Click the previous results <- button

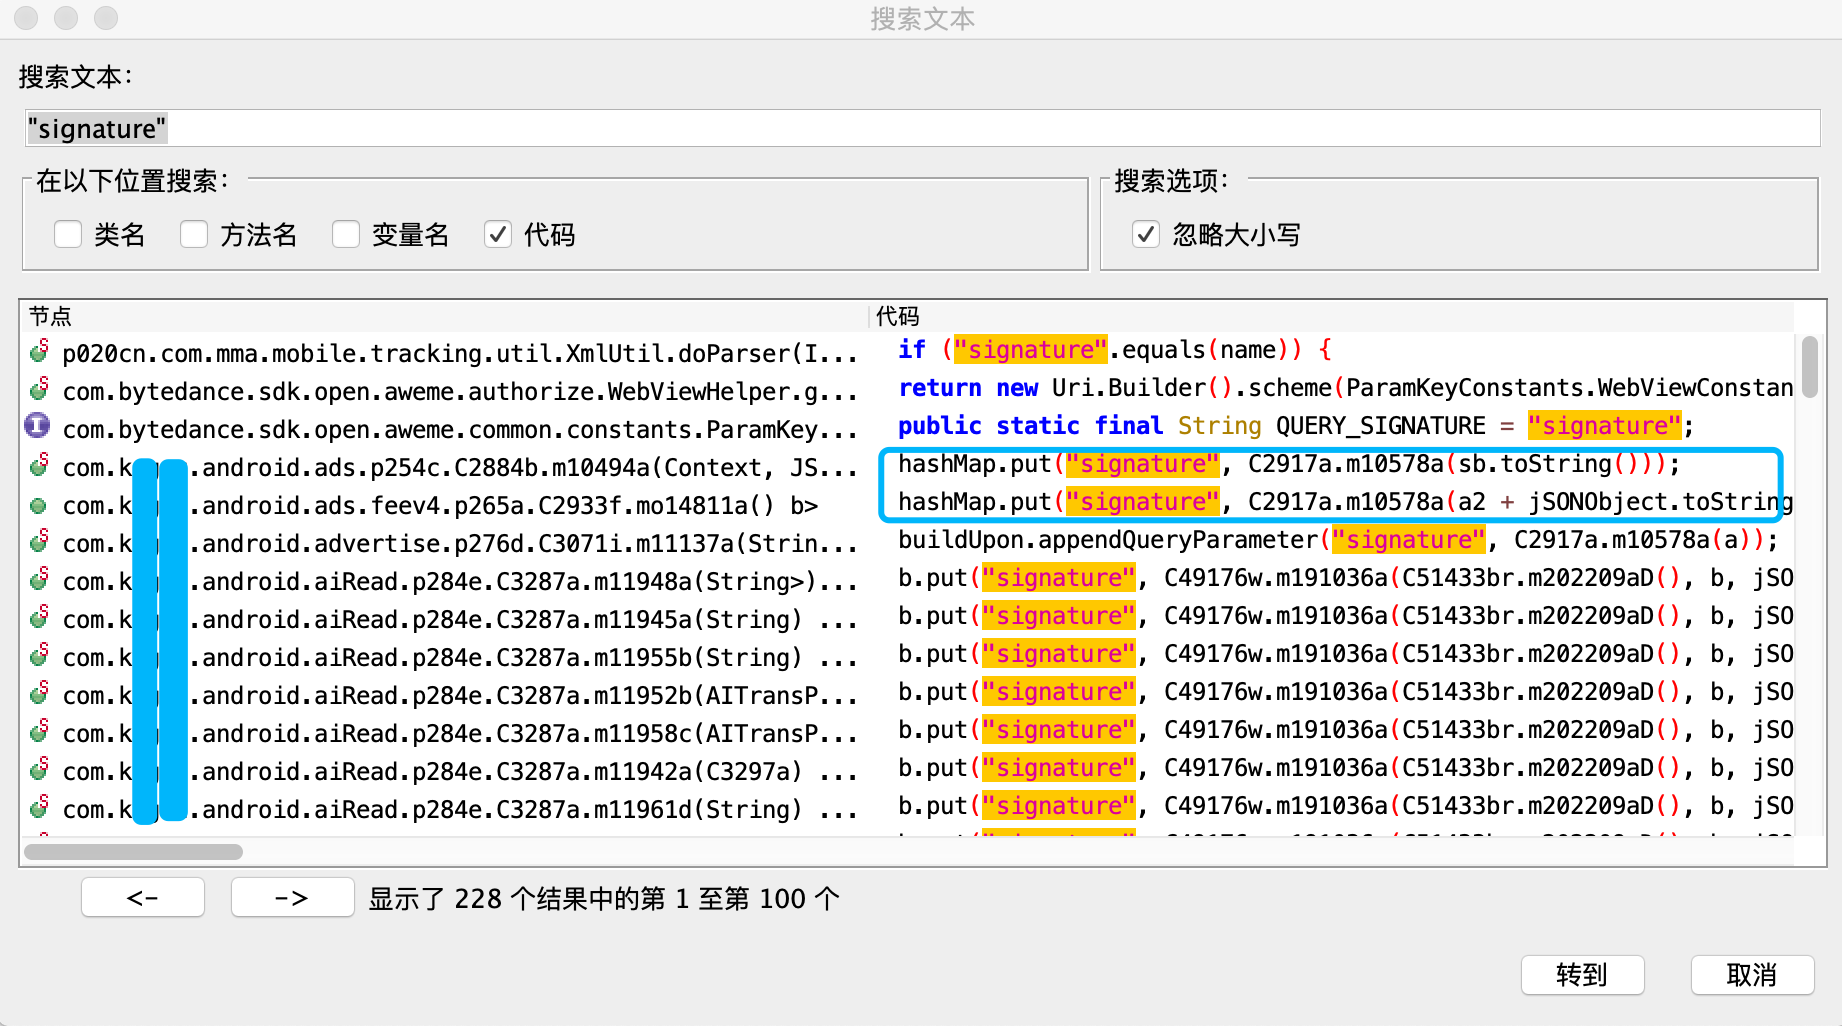[143, 897]
